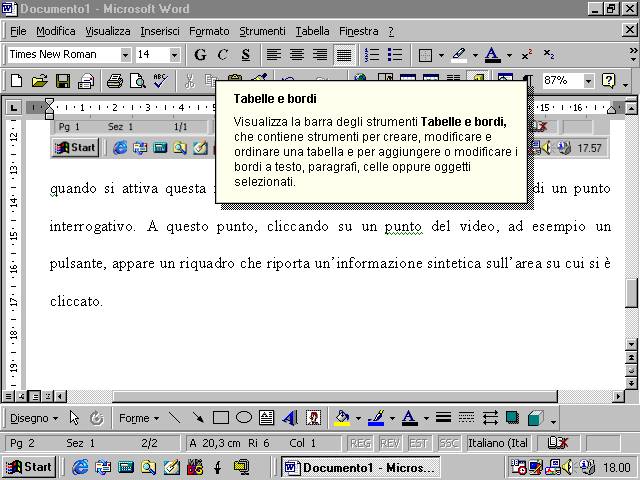Click the Cut scissors icon
Viewport: 640px width, 480px height.
(189, 81)
